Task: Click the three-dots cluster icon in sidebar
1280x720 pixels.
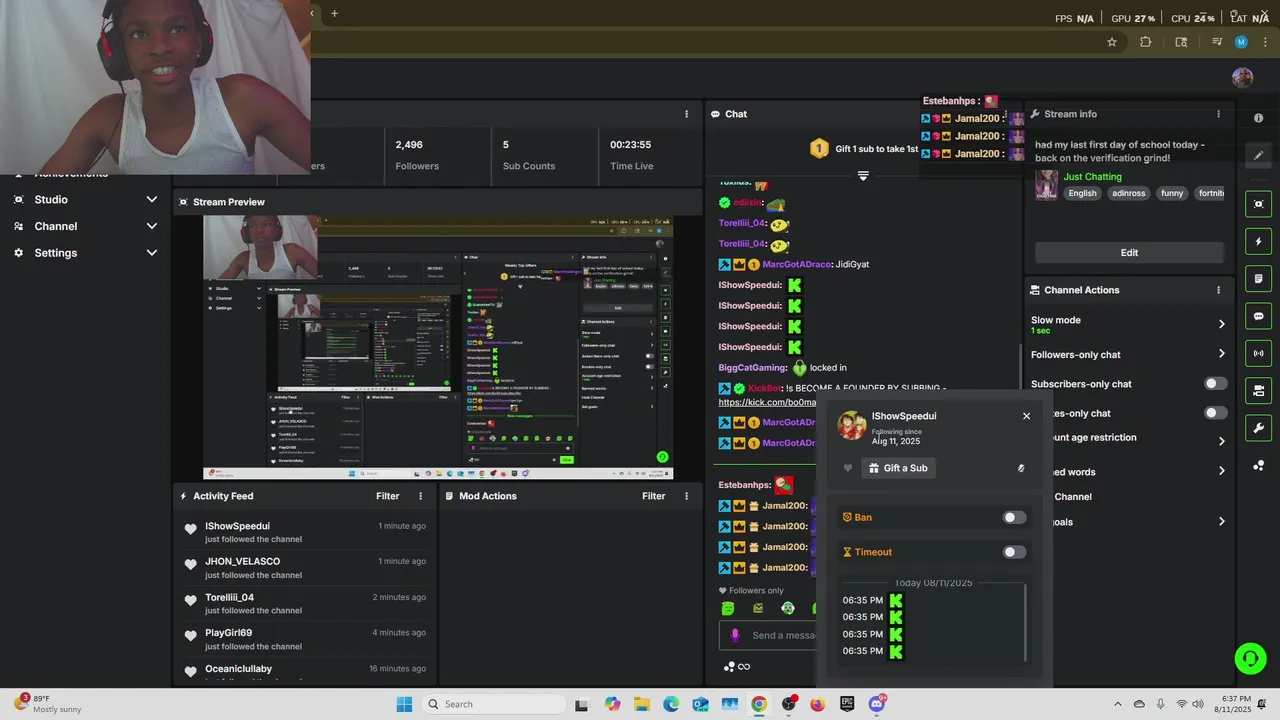Action: point(1258,466)
